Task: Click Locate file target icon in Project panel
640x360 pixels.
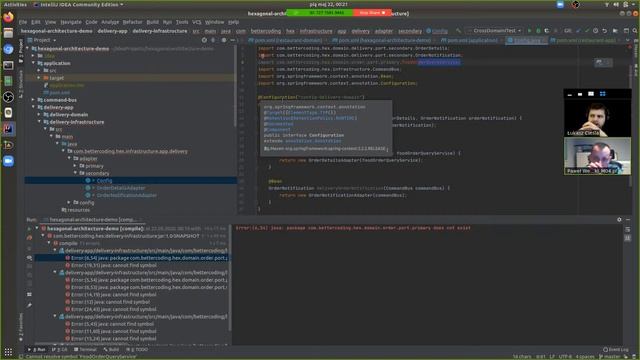Action: (204, 40)
